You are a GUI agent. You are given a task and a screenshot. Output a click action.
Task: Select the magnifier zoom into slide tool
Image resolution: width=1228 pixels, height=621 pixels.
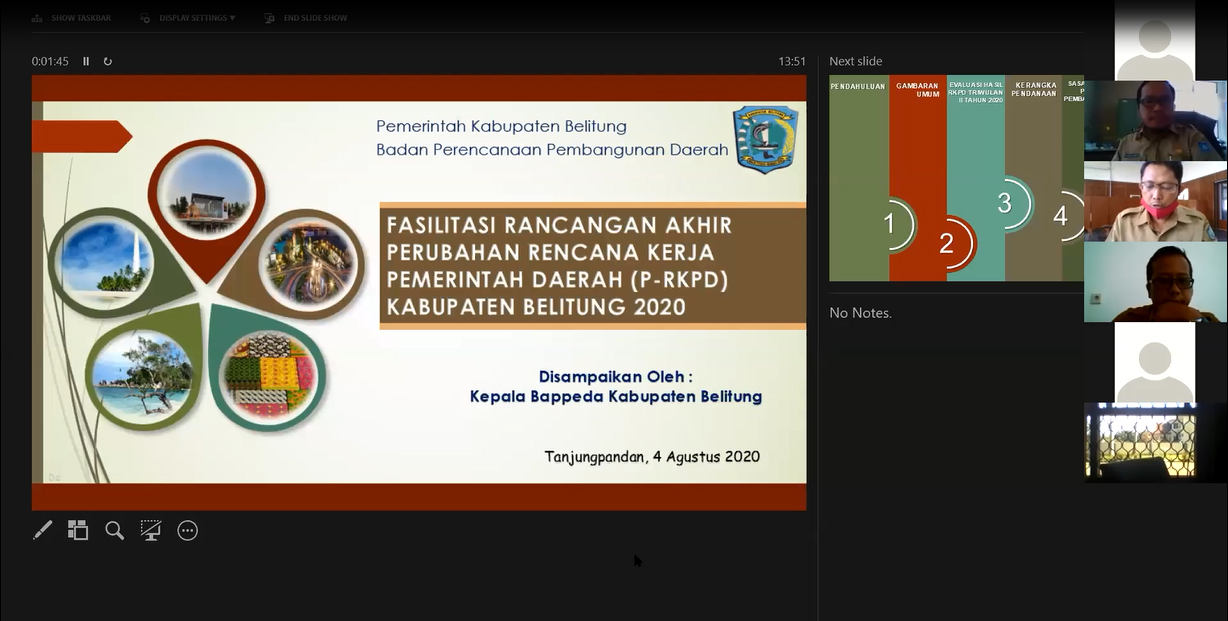pyautogui.click(x=115, y=530)
